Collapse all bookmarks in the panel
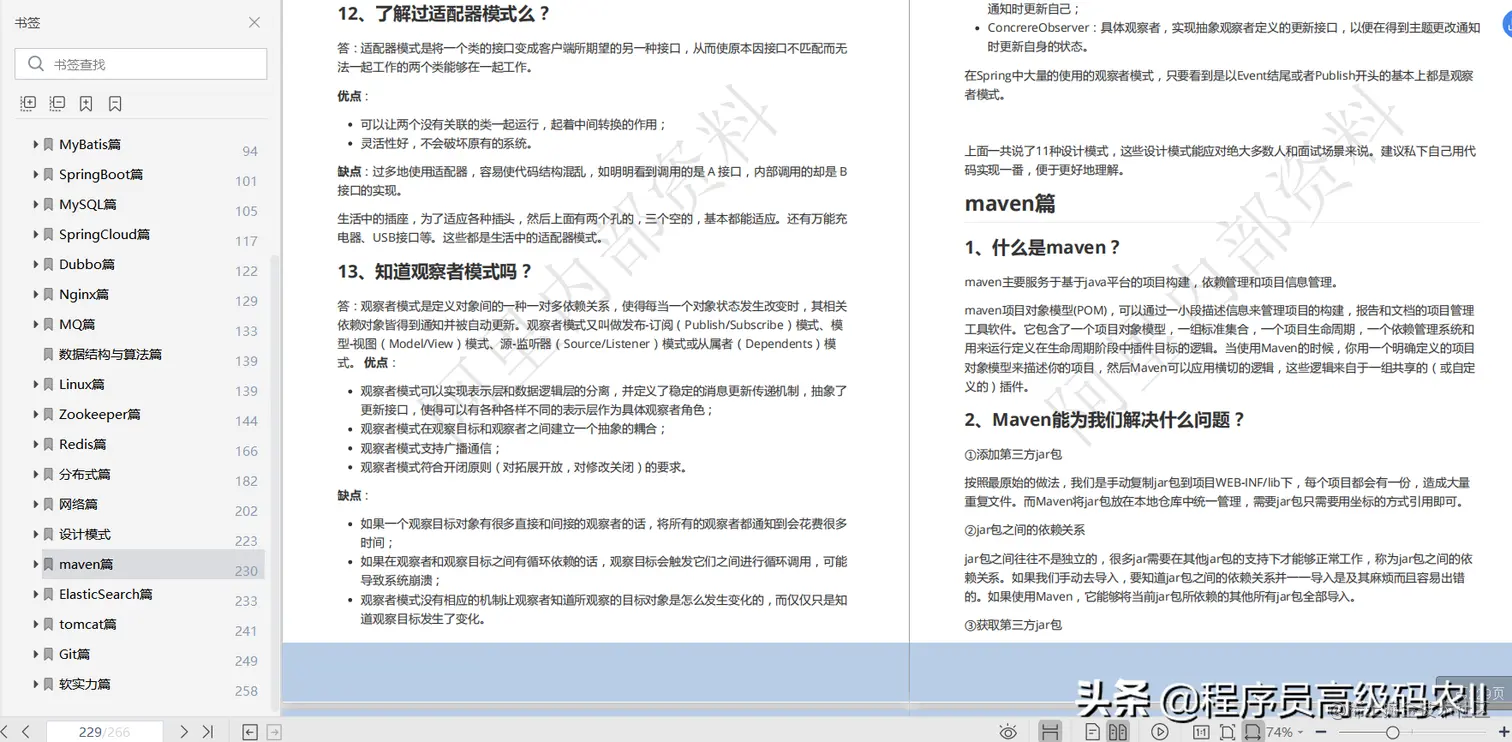1512x742 pixels. click(57, 103)
